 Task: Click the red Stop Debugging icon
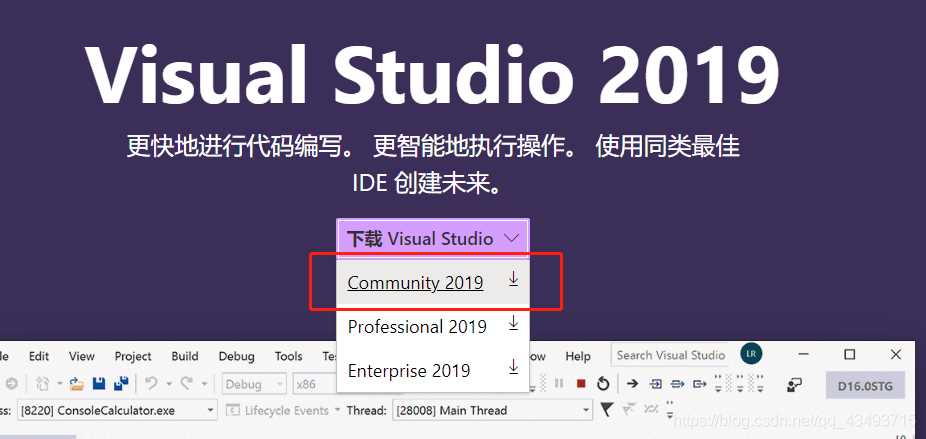point(581,384)
